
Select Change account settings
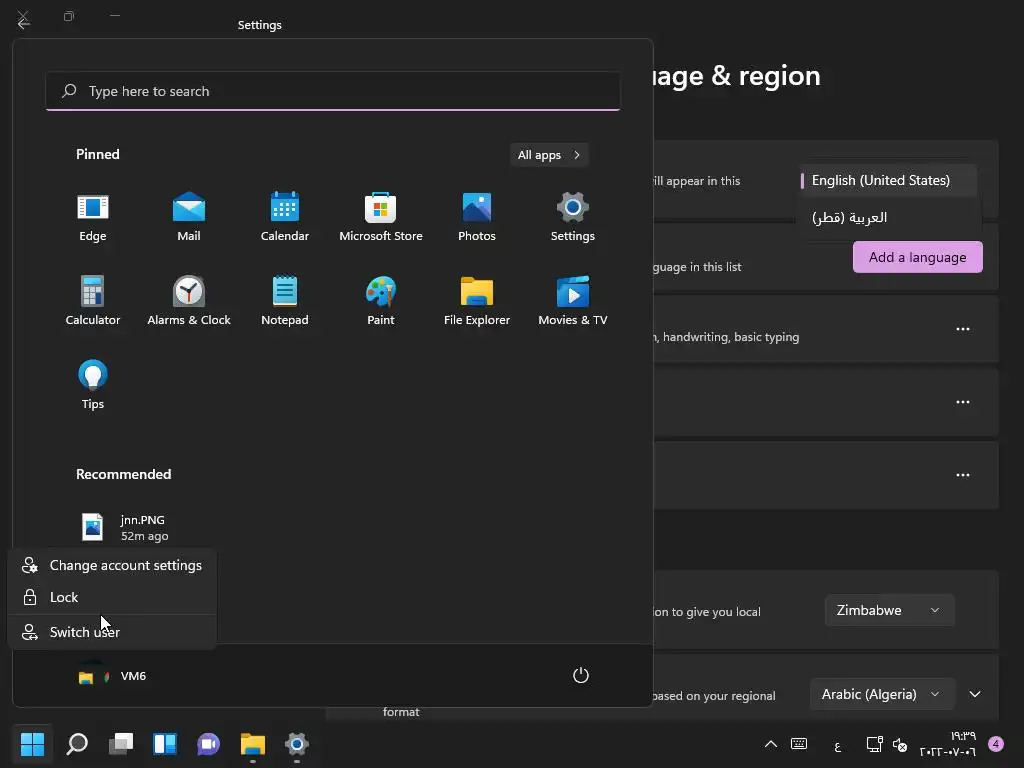[112, 566]
